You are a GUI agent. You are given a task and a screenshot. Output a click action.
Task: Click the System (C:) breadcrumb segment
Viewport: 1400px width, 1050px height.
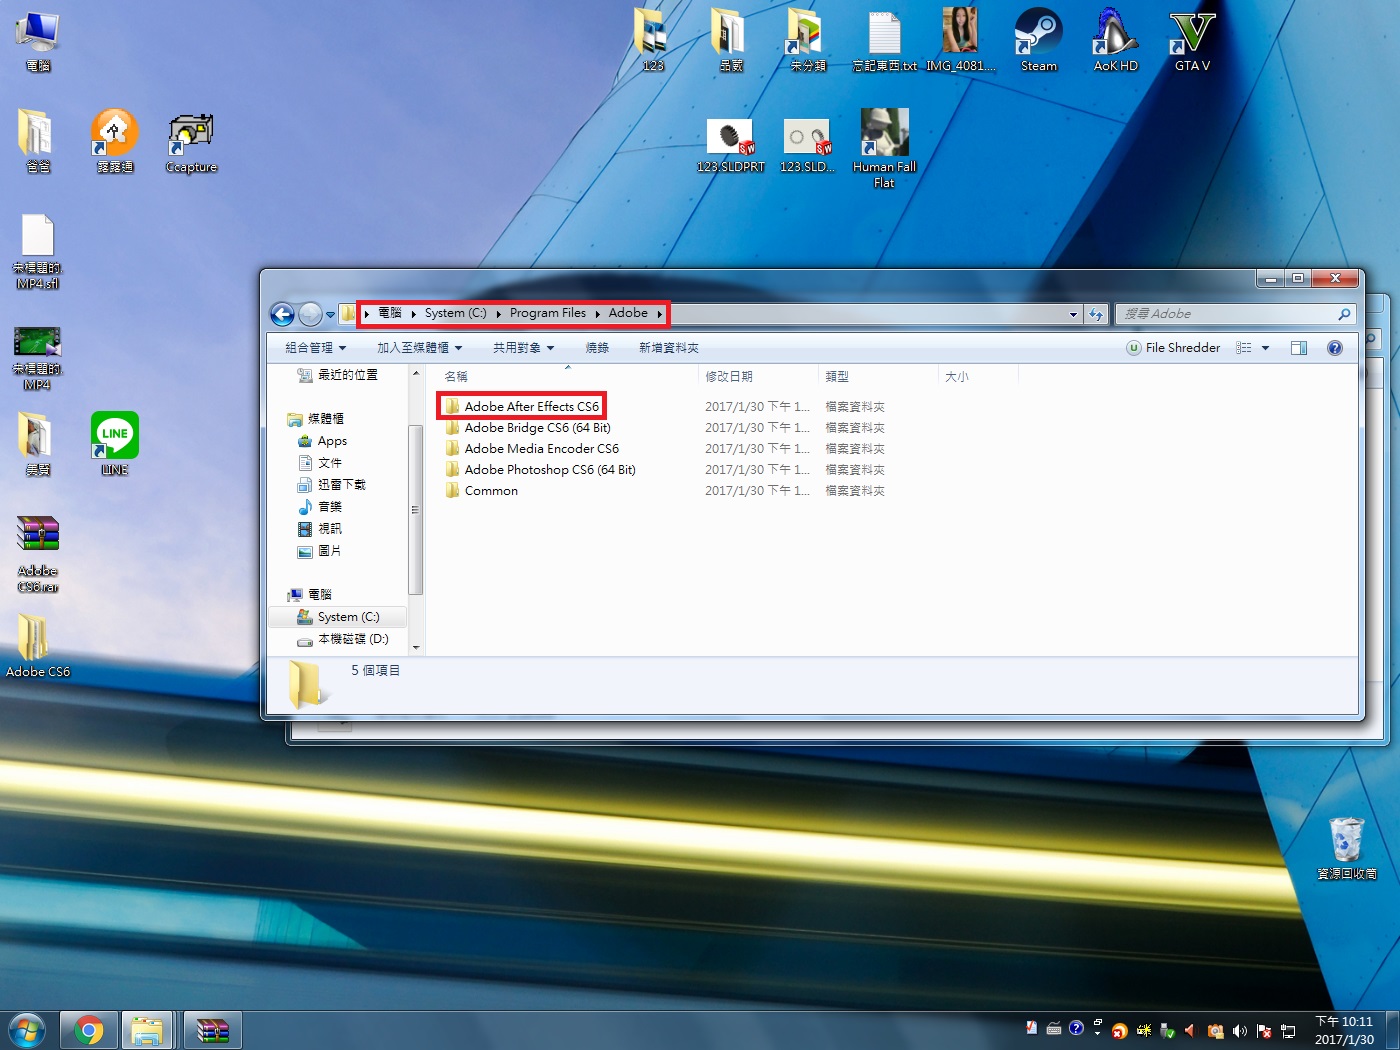click(455, 313)
